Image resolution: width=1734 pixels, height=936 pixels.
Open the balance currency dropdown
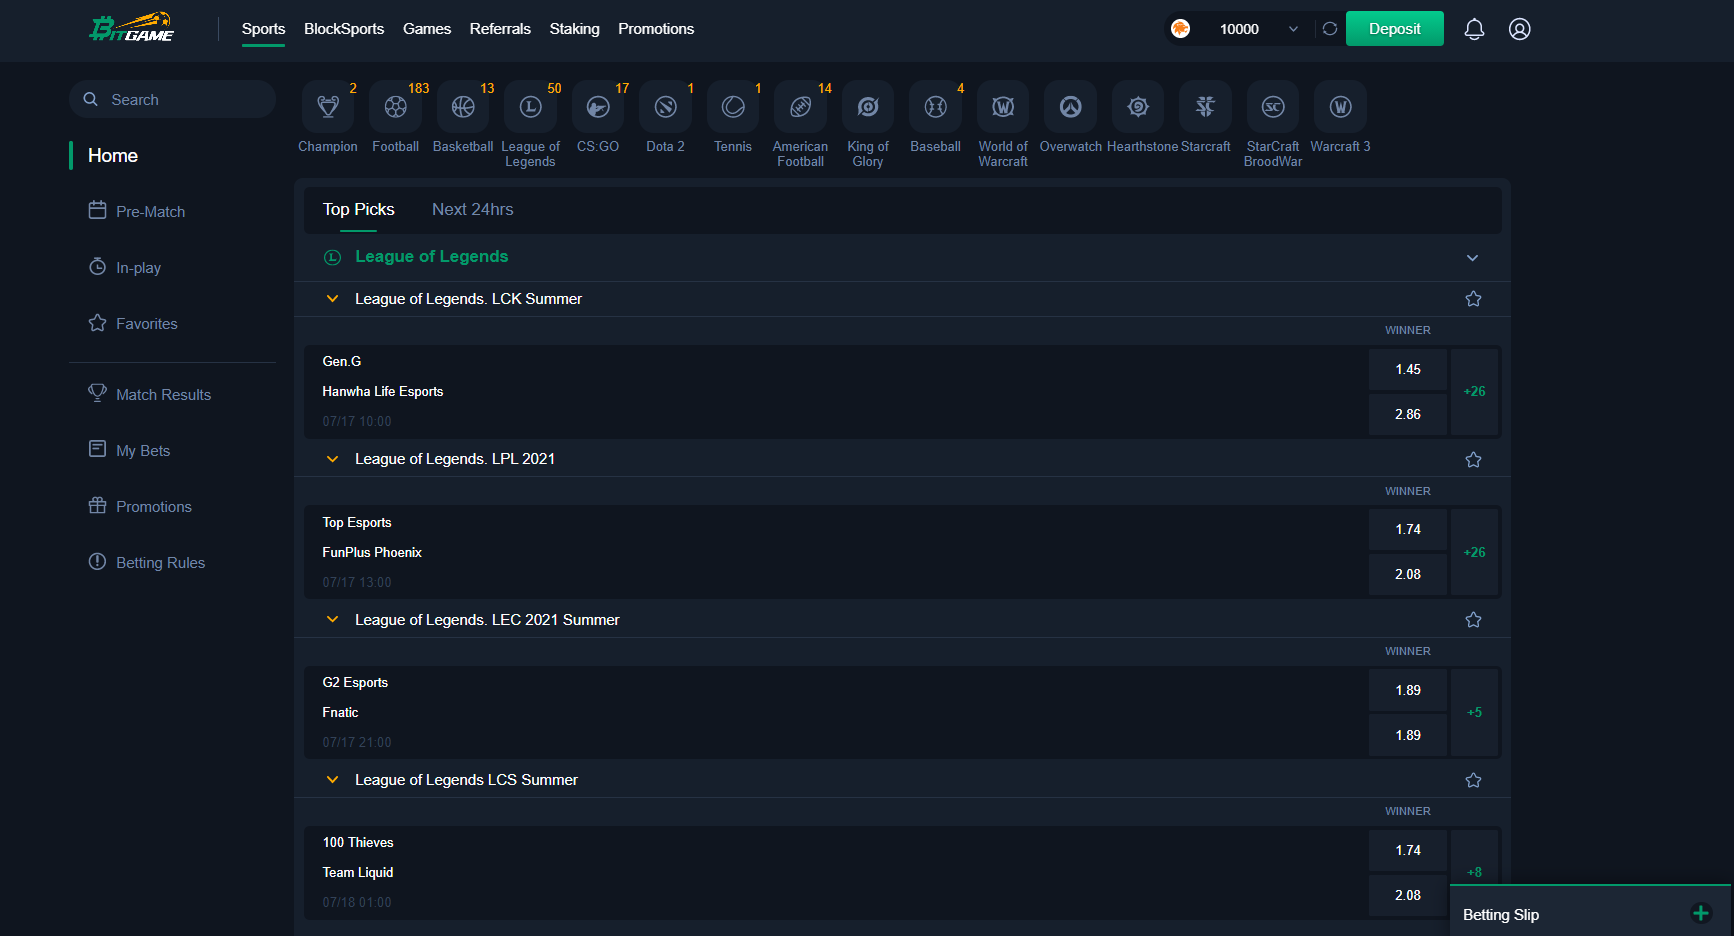[1293, 29]
